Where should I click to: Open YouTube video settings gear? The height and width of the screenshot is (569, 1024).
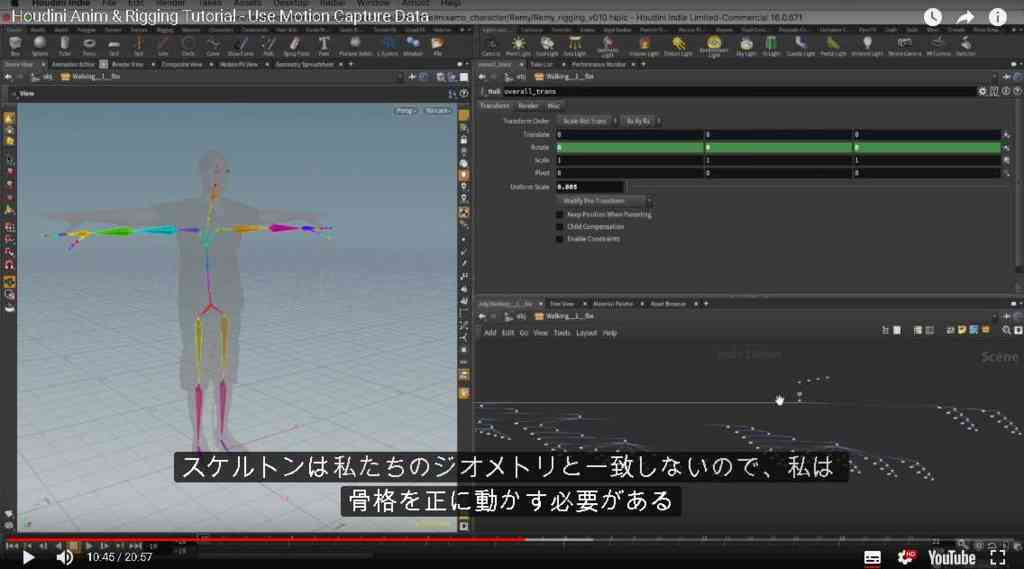[x=906, y=557]
